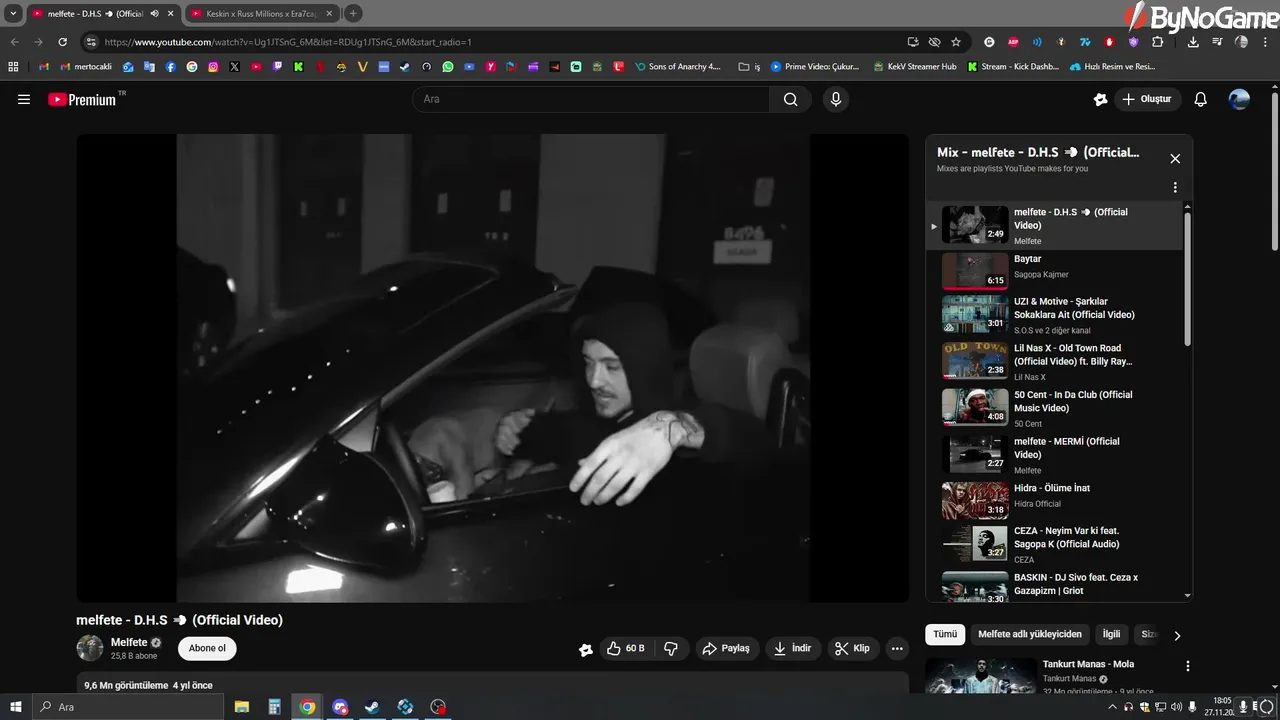Open more video actions ellipsis menu
Screen dimensions: 1280x720
click(897, 648)
